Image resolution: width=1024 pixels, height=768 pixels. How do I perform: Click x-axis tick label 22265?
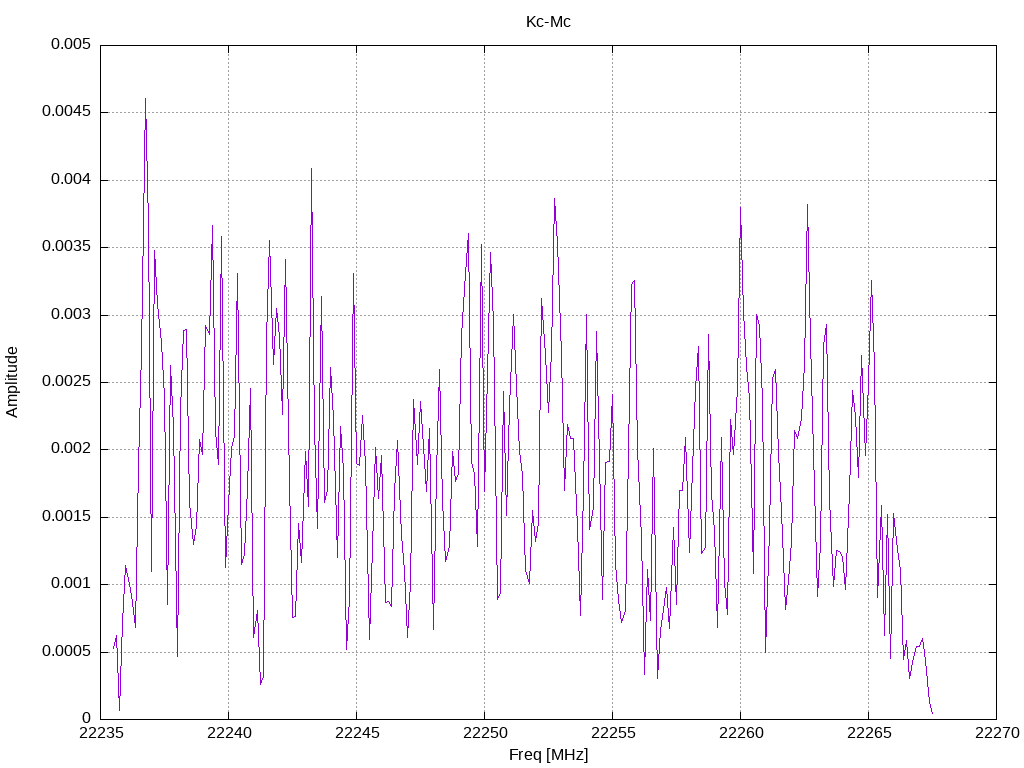pos(869,733)
